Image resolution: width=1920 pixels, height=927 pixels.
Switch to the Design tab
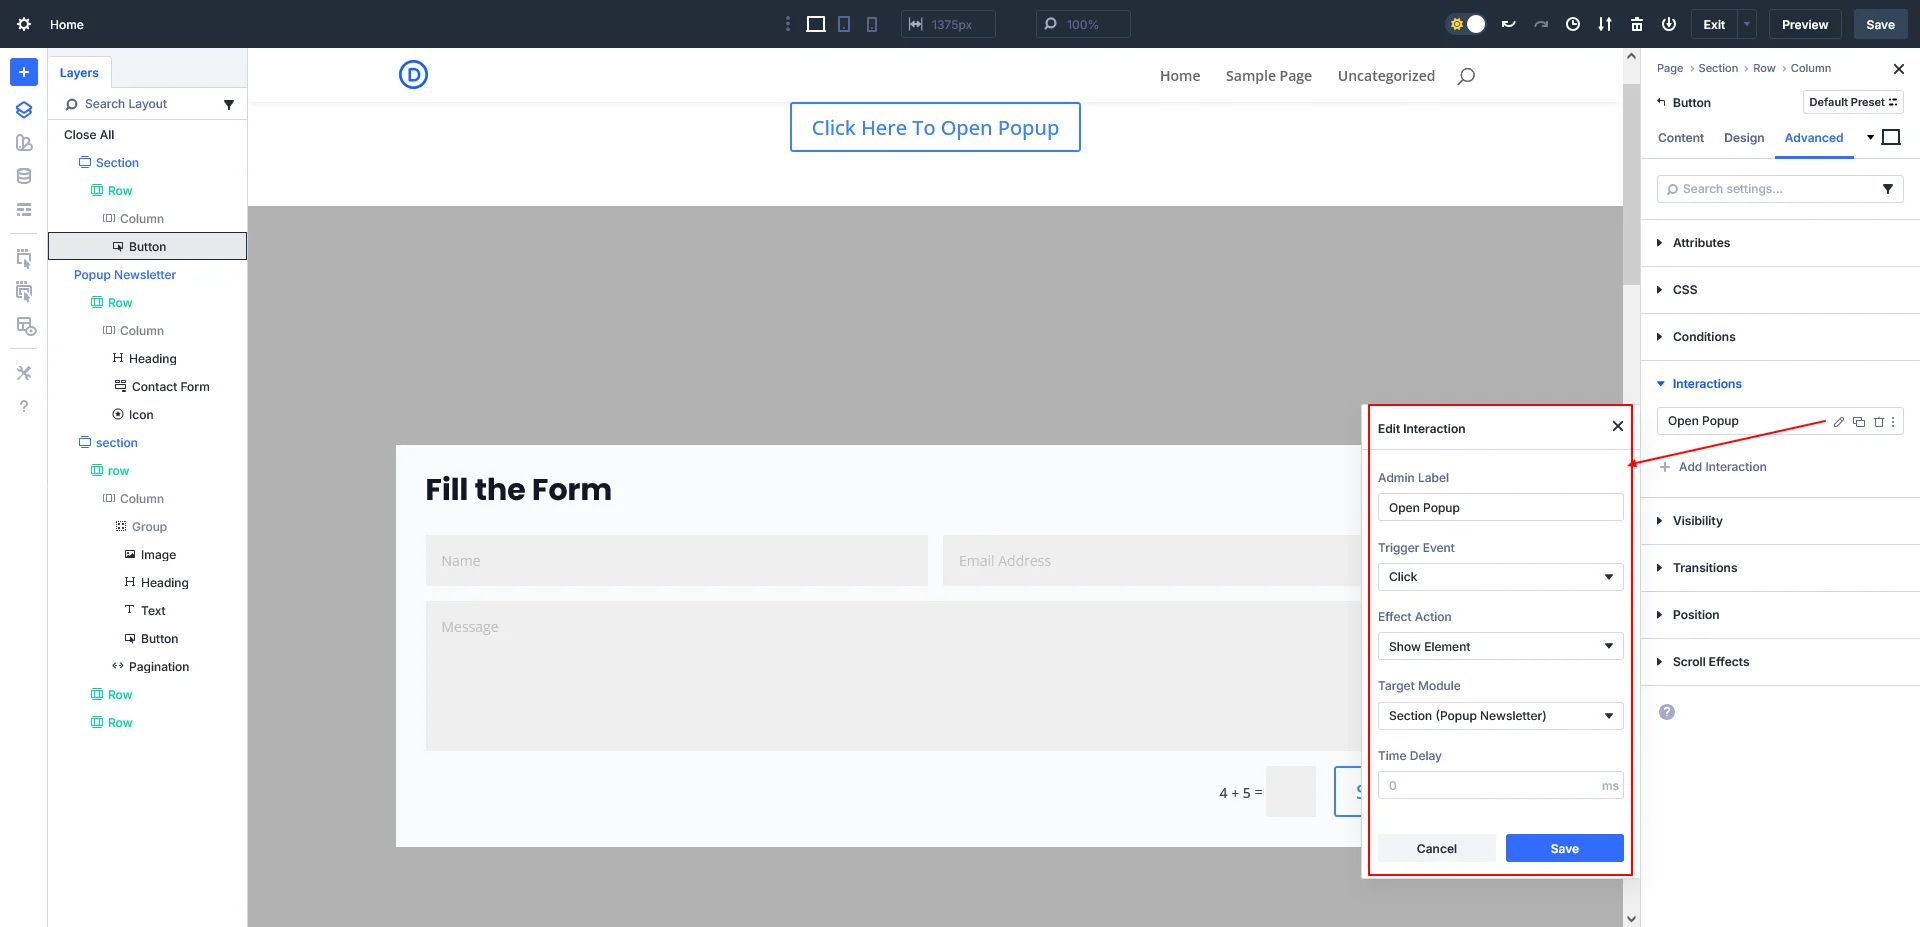click(1743, 138)
